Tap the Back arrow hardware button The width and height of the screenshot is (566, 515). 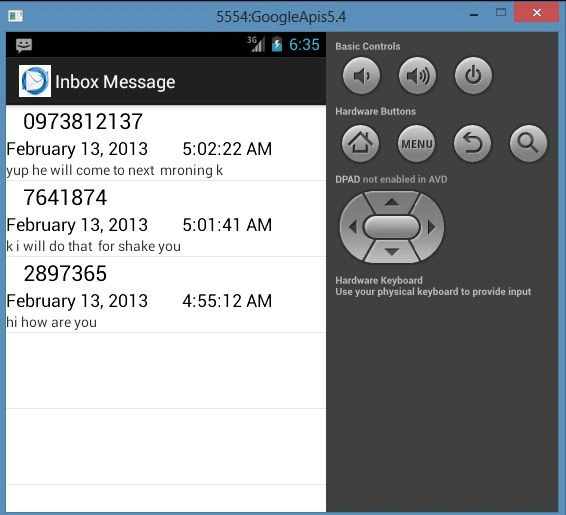pyautogui.click(x=473, y=144)
